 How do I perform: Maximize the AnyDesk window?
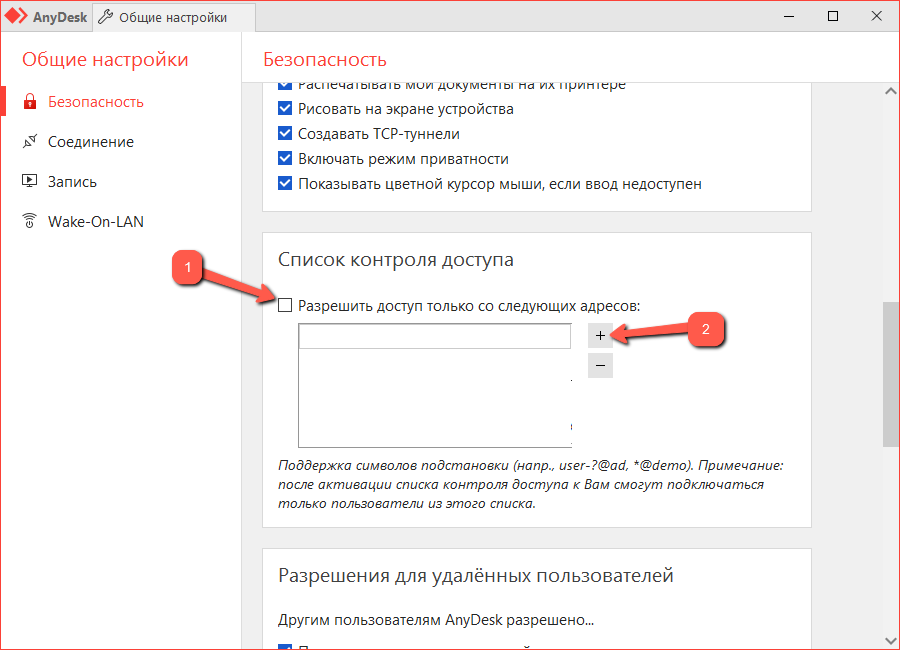click(833, 17)
